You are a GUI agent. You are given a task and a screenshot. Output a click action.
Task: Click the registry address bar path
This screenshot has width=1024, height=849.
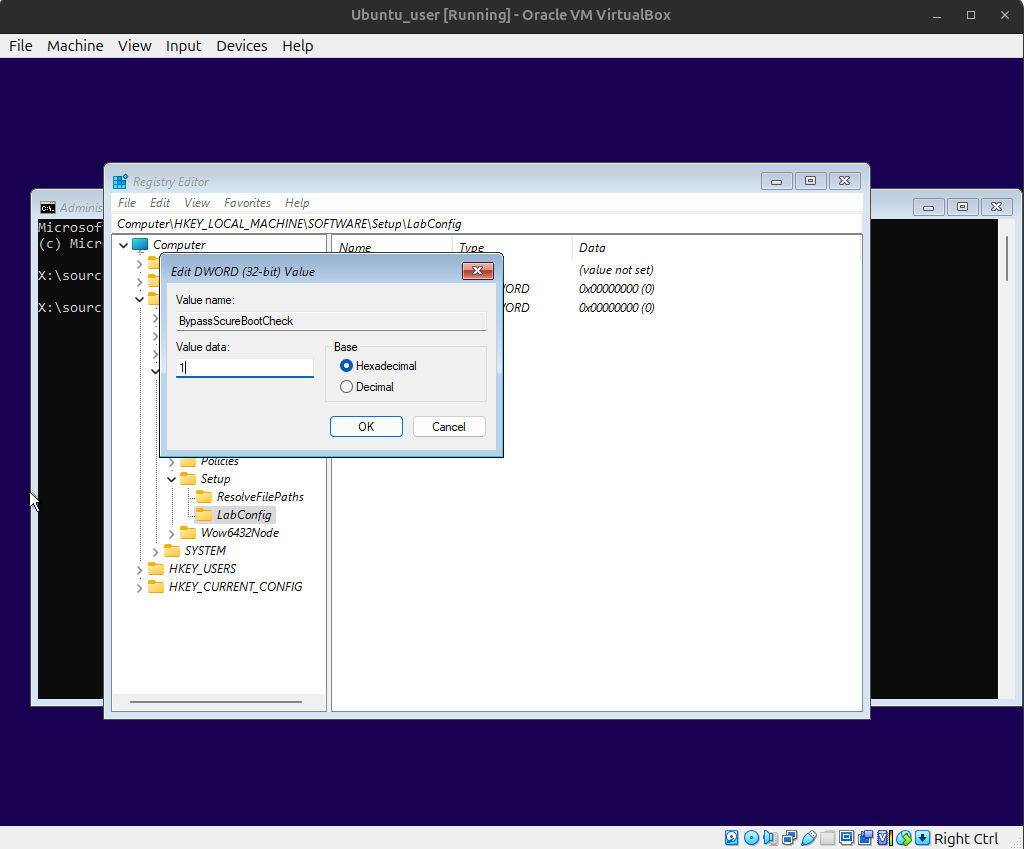pyautogui.click(x=487, y=224)
